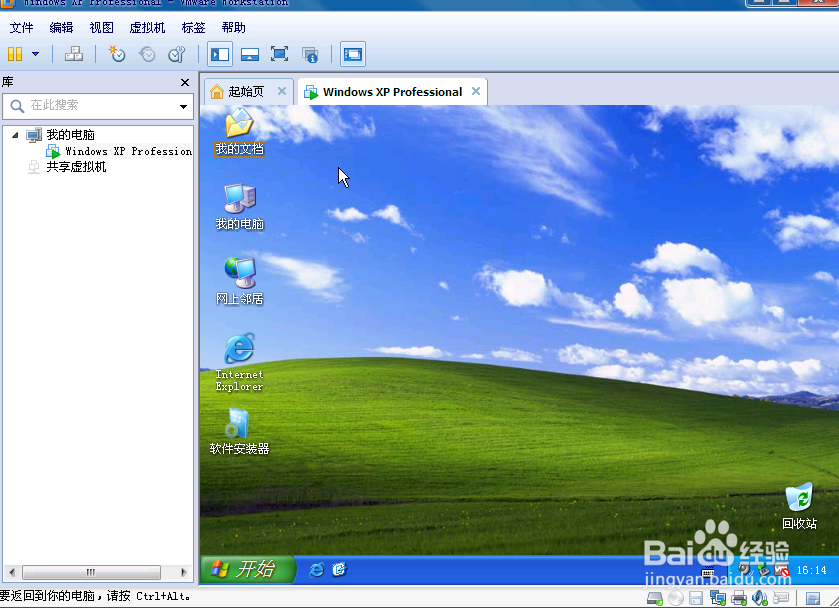Toggle the console view button
Image resolution: width=839 pixels, height=608 pixels.
click(353, 54)
